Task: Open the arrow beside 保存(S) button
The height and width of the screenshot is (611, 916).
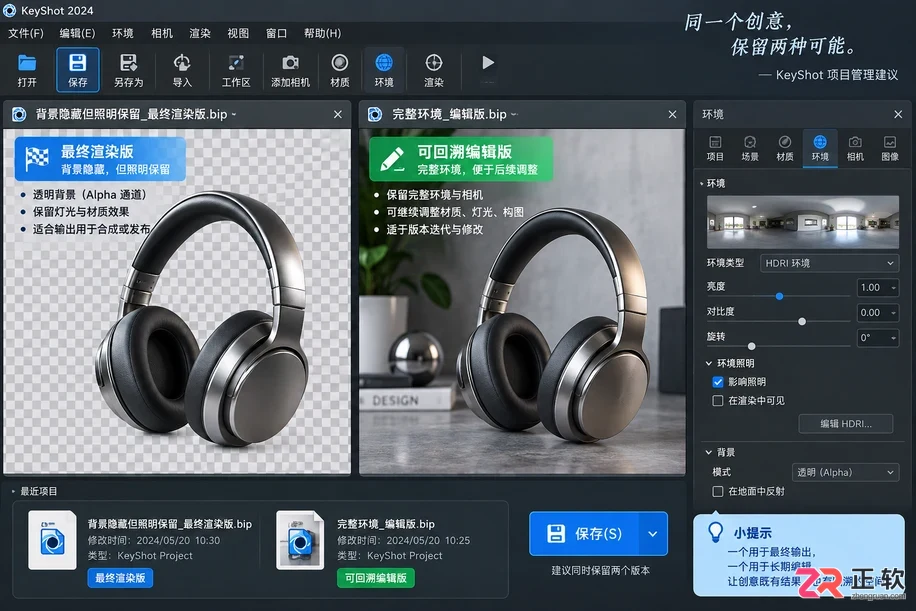Action: tap(653, 534)
